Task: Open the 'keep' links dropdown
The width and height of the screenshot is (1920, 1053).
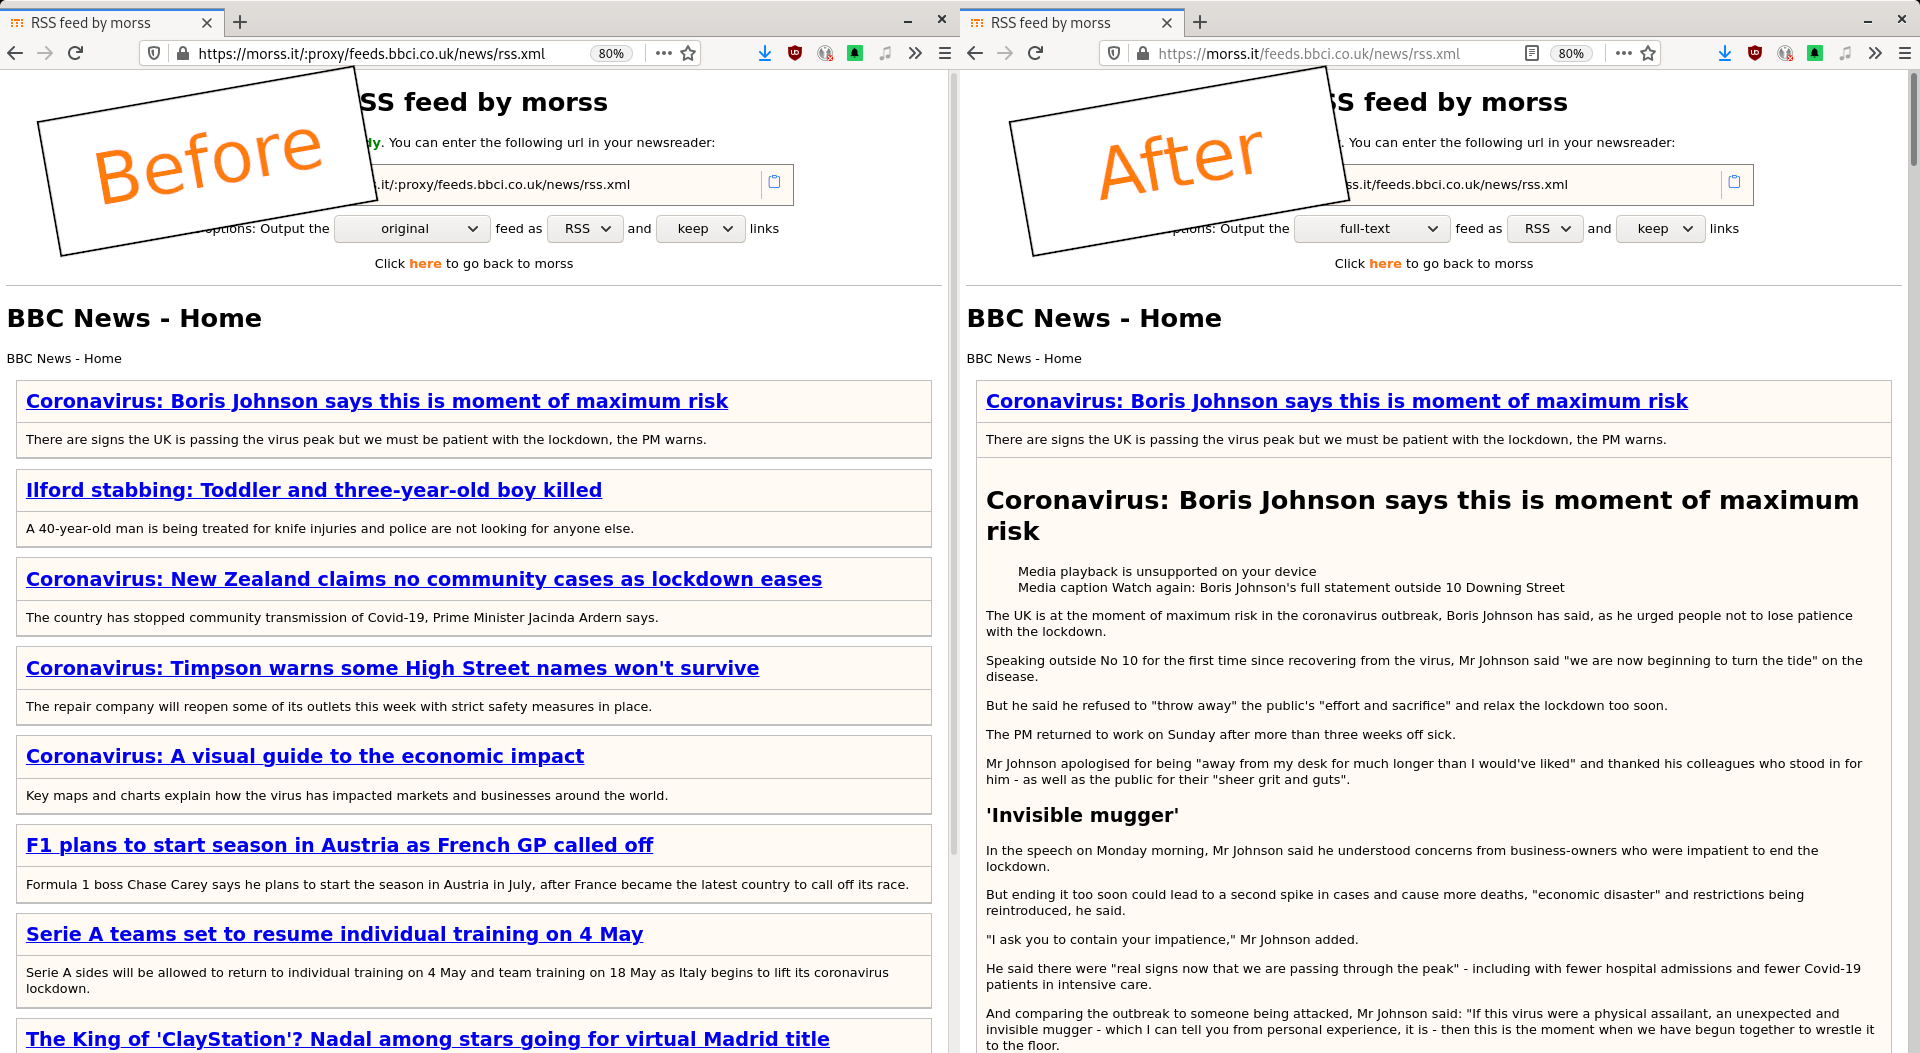Action: coord(700,229)
